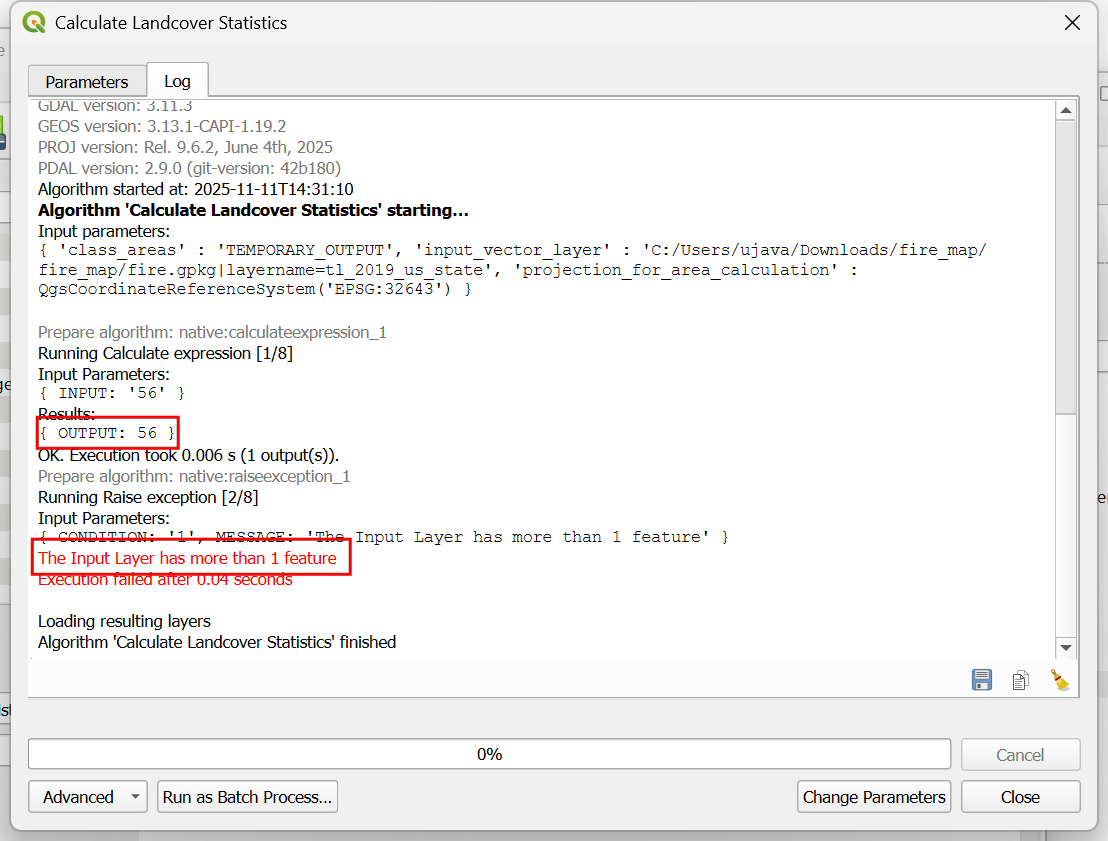Click the log scrollbar up arrow

[1065, 110]
